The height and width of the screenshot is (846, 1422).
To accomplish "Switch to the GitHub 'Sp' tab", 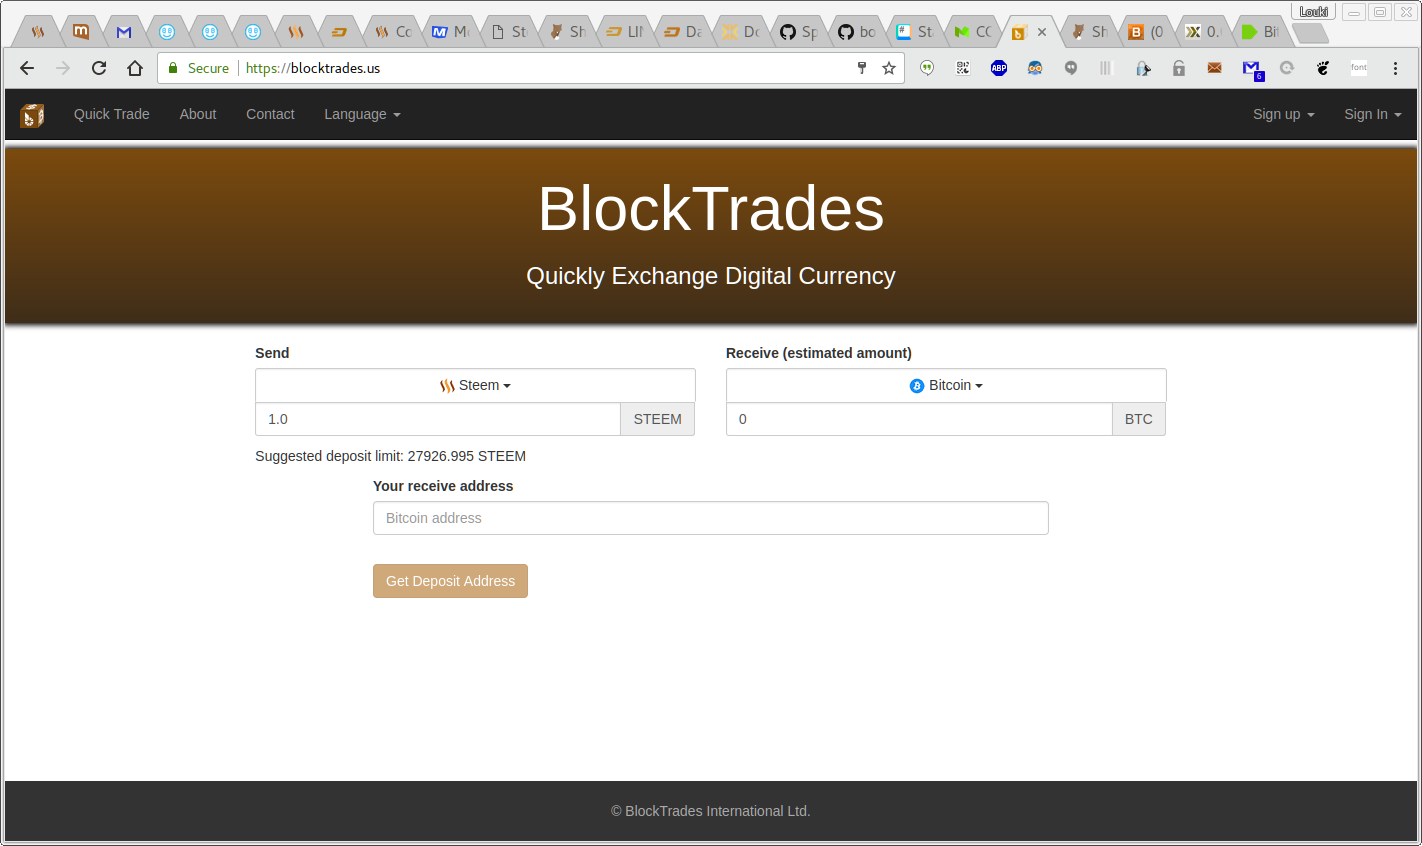I will coord(798,32).
